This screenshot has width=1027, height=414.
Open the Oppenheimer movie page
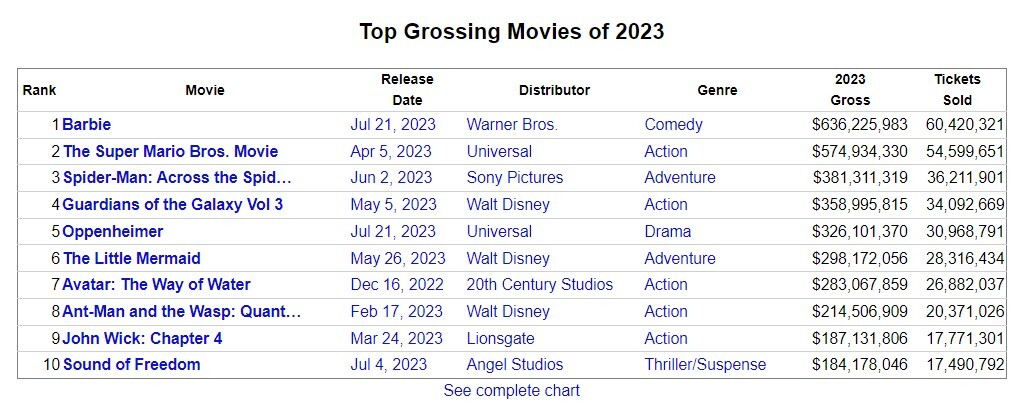click(113, 232)
